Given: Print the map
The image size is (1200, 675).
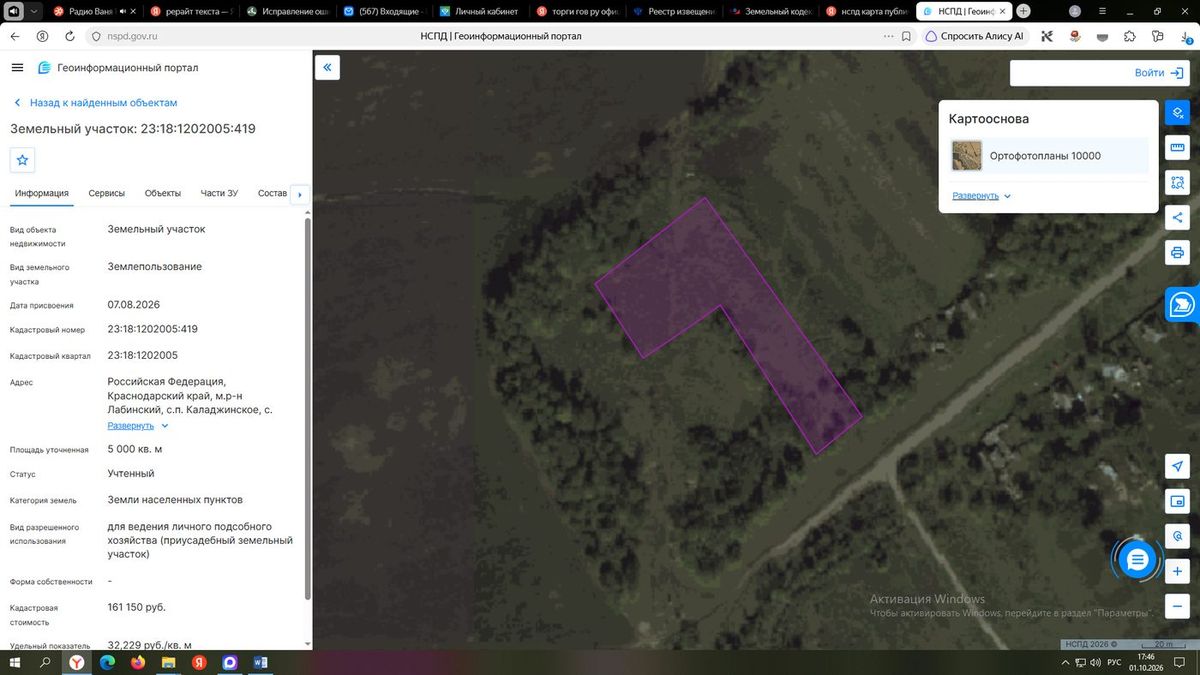Looking at the screenshot, I should click(1178, 252).
